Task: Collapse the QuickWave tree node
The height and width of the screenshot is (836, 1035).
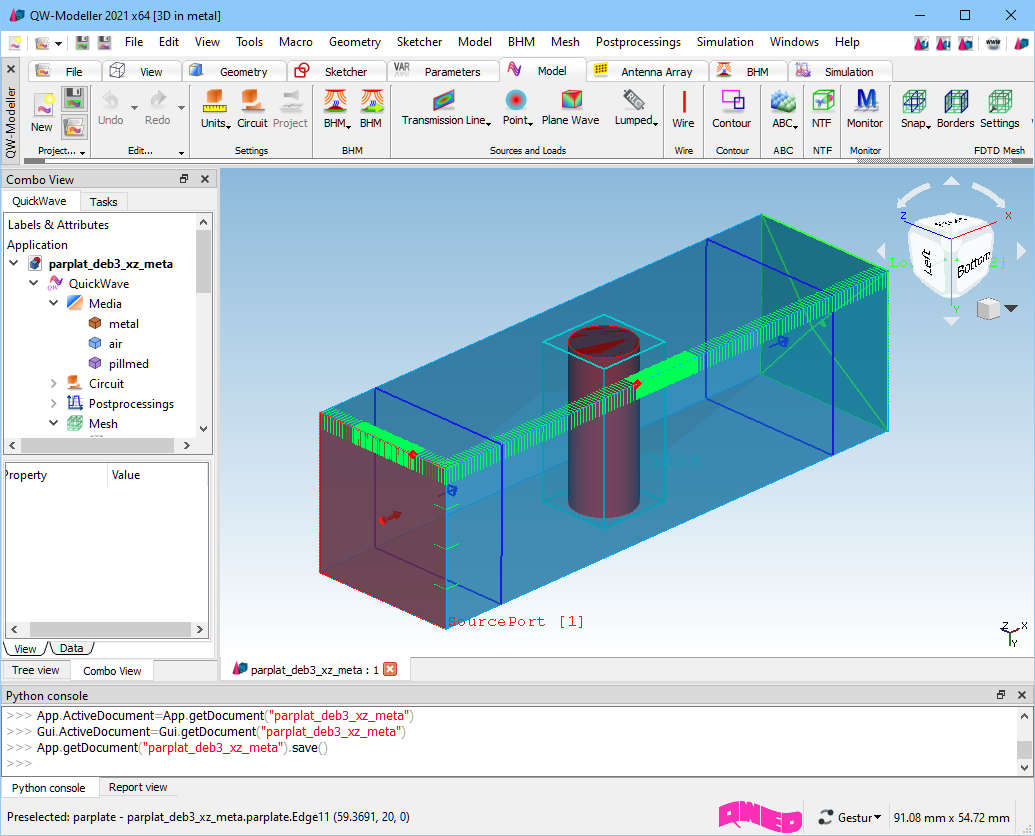Action: (34, 283)
